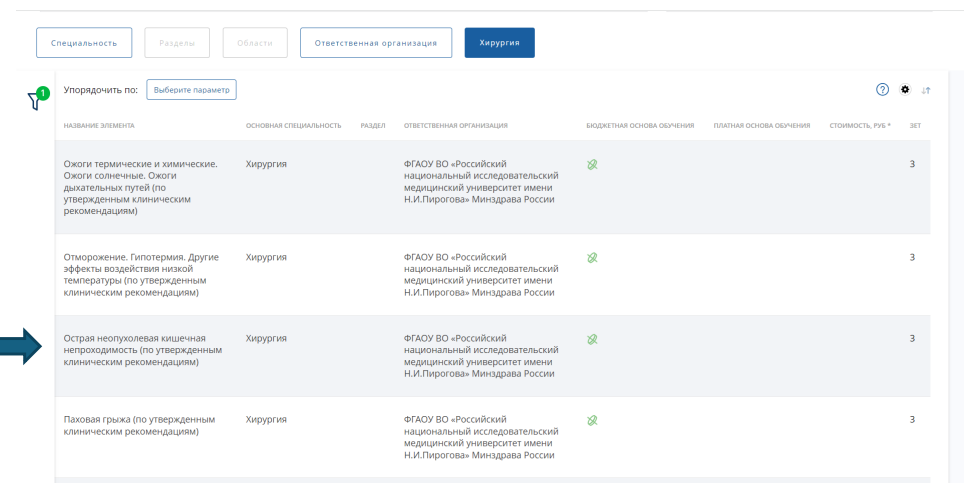The image size is (964, 489).
Task: Toggle sort direction arrows icon
Action: 926,90
